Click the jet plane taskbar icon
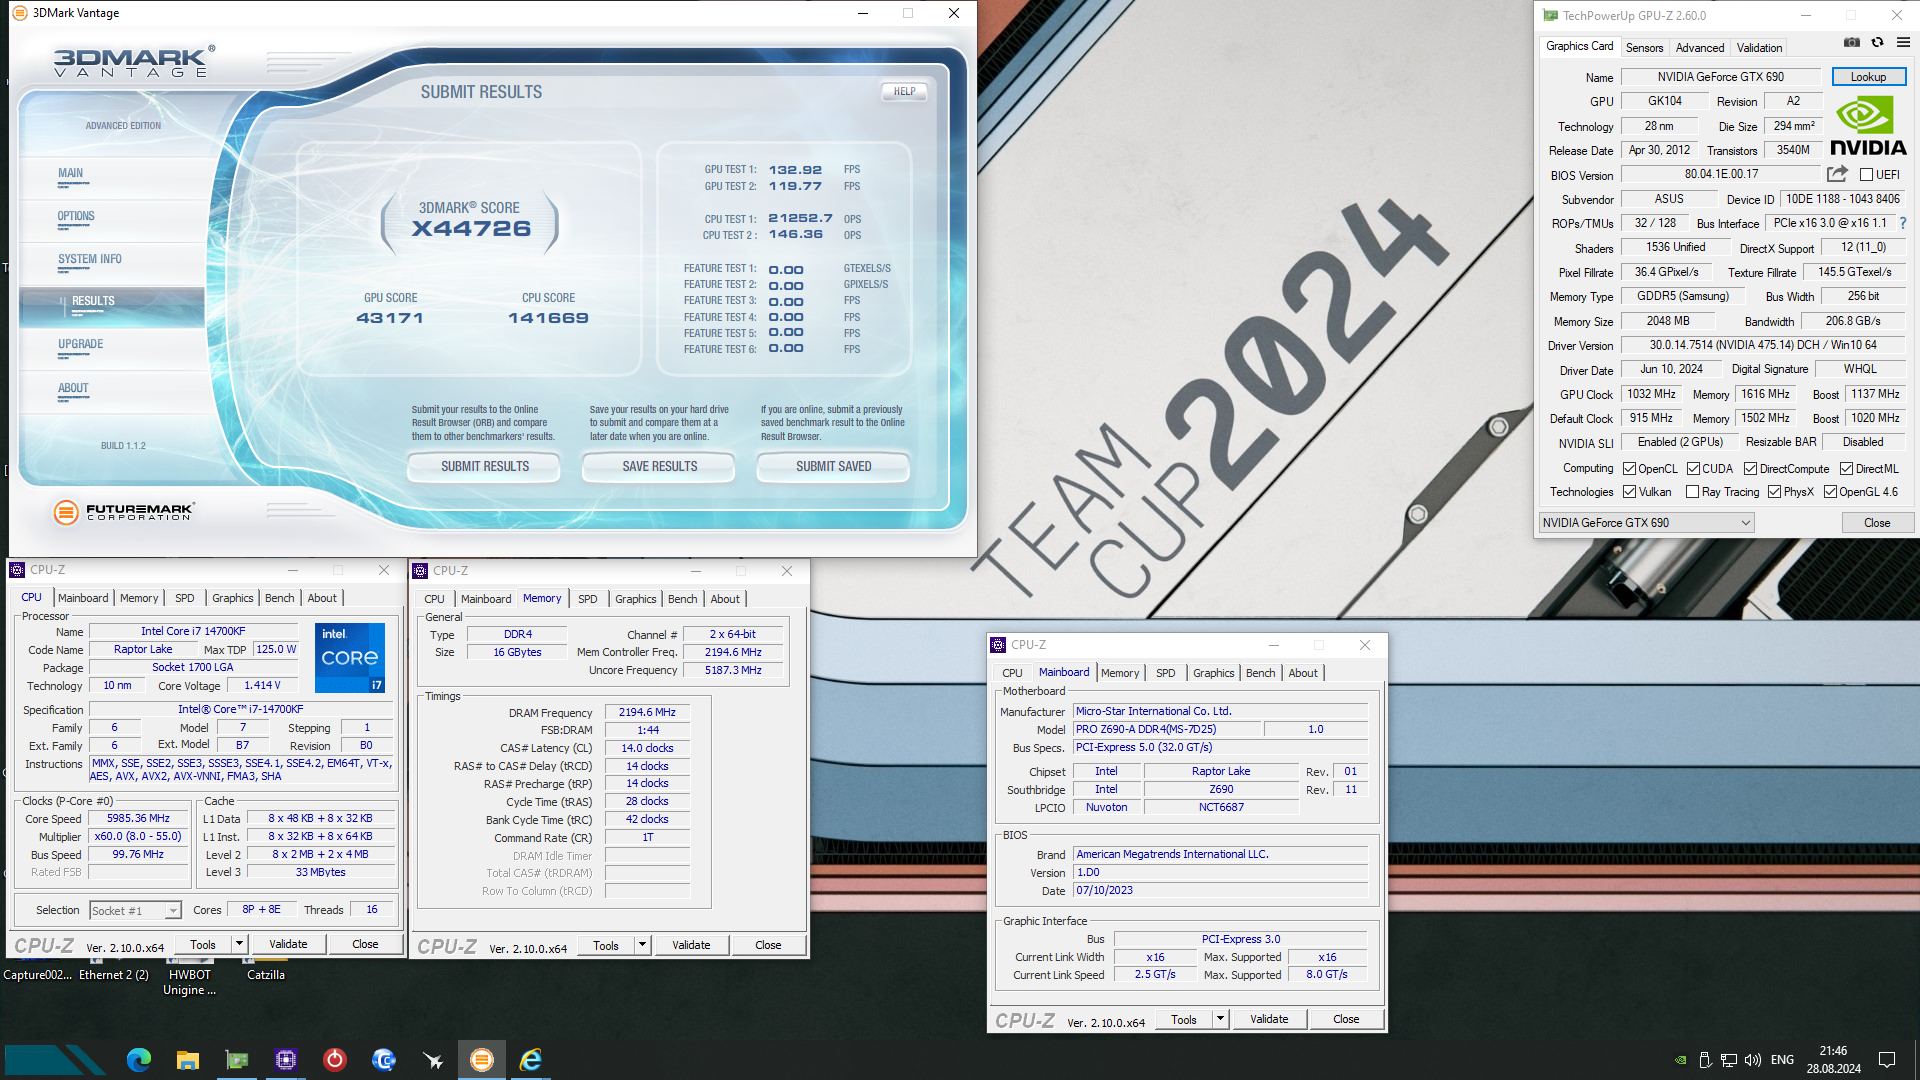The image size is (1920, 1080). (x=433, y=1059)
